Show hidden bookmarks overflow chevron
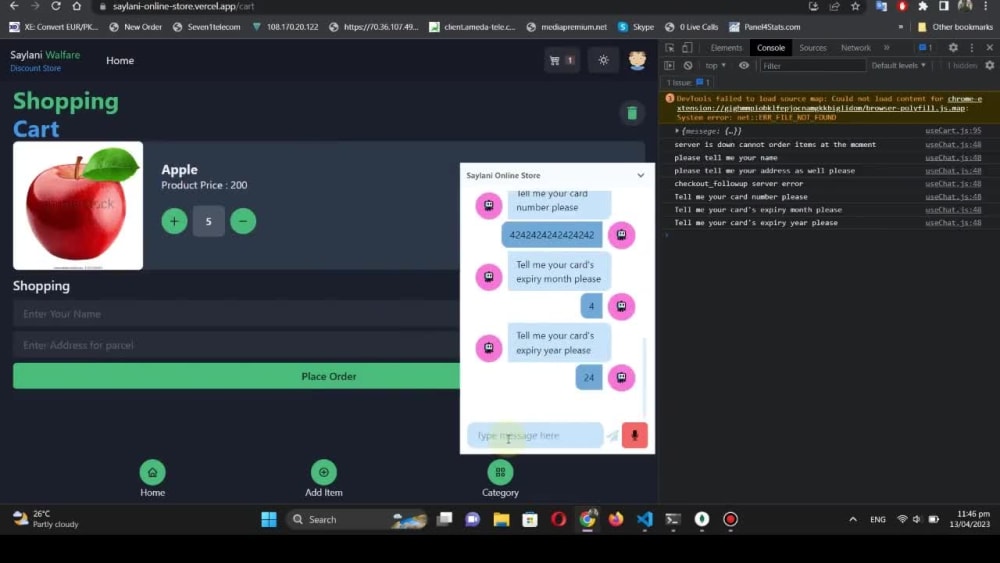1000x563 pixels. (x=901, y=27)
